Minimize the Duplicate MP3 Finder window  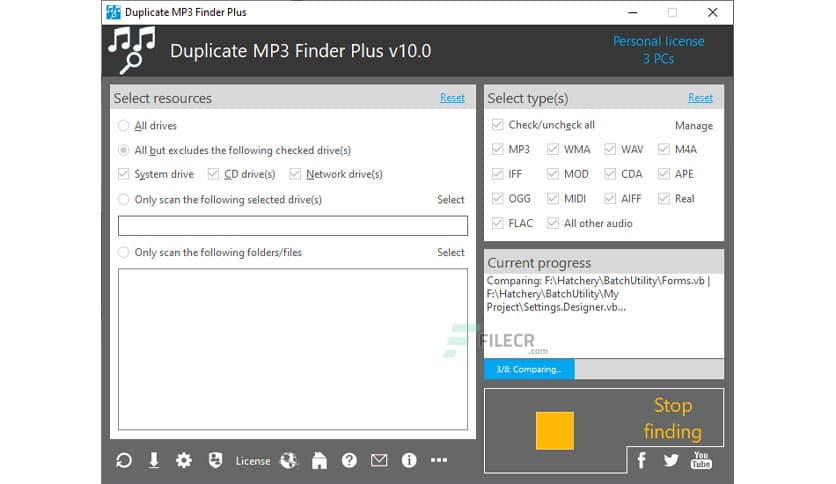[632, 12]
